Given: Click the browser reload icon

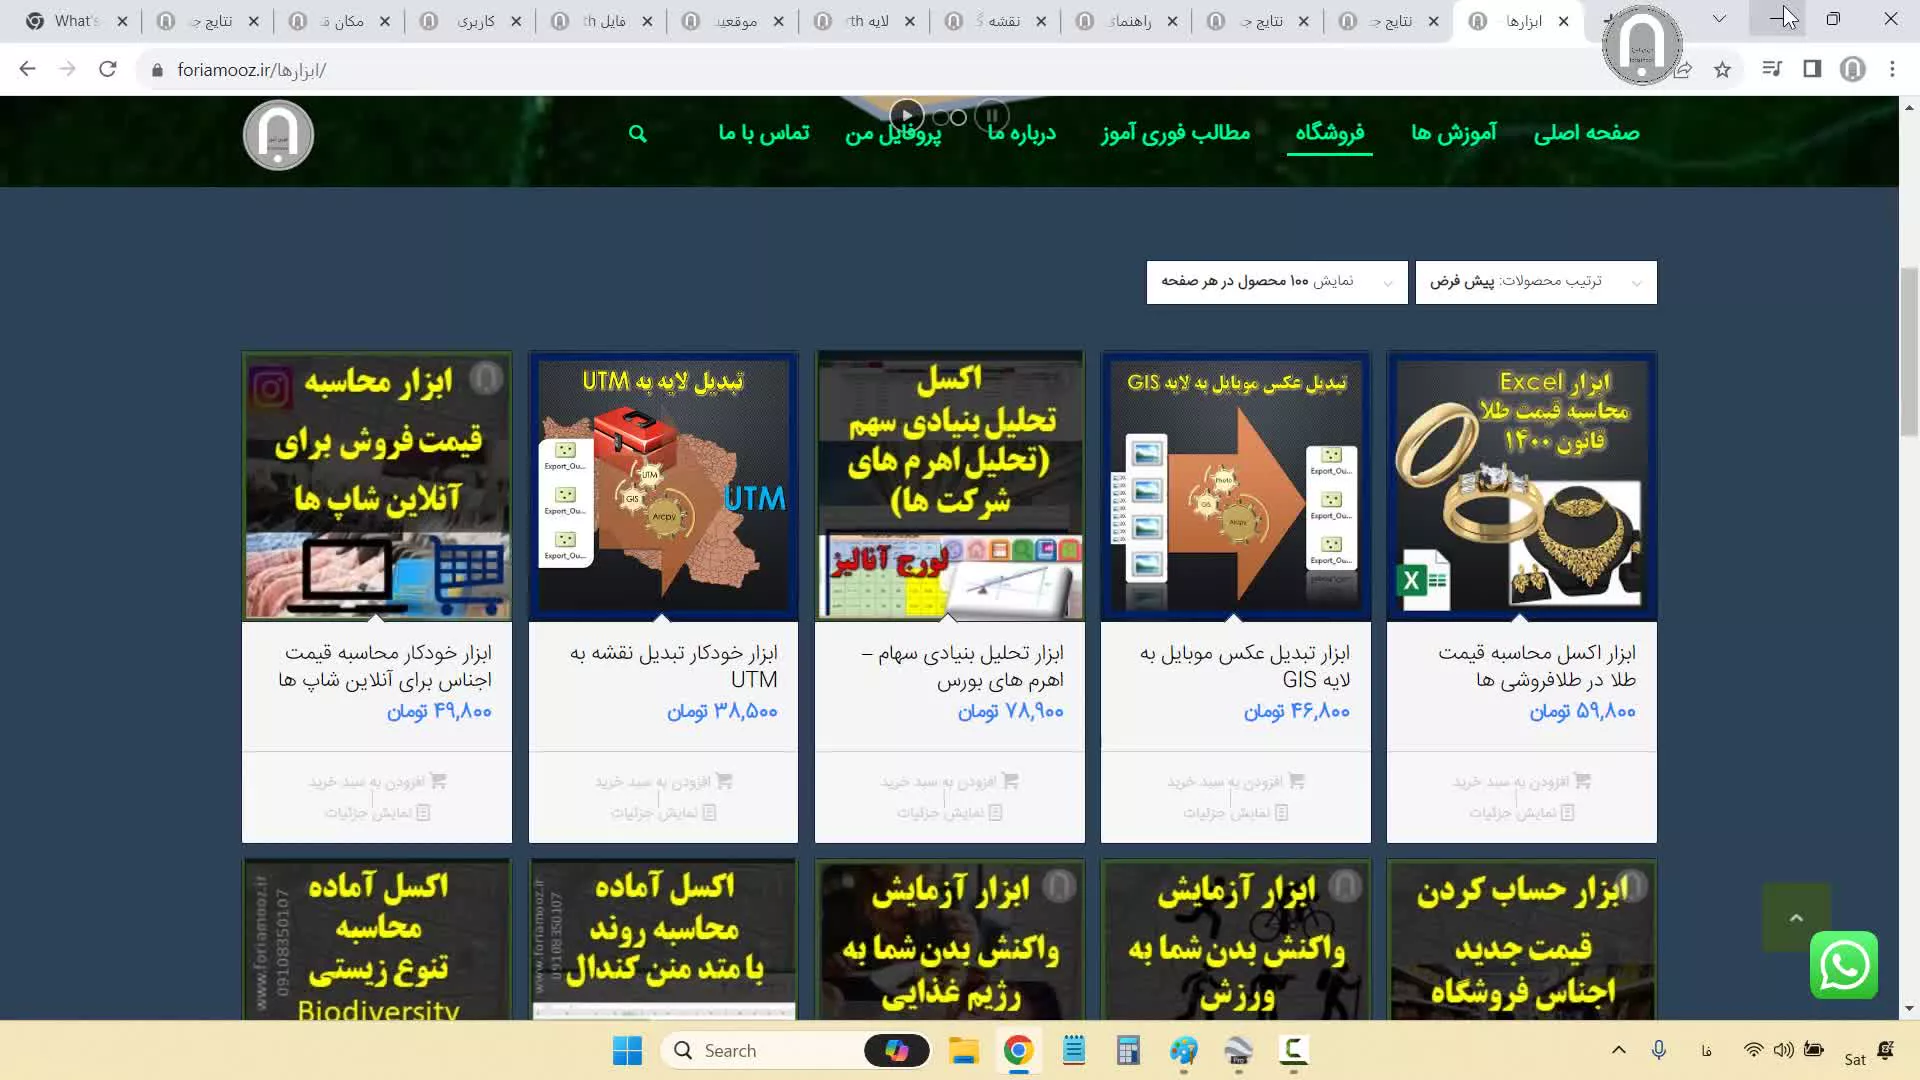Looking at the screenshot, I should coord(108,70).
